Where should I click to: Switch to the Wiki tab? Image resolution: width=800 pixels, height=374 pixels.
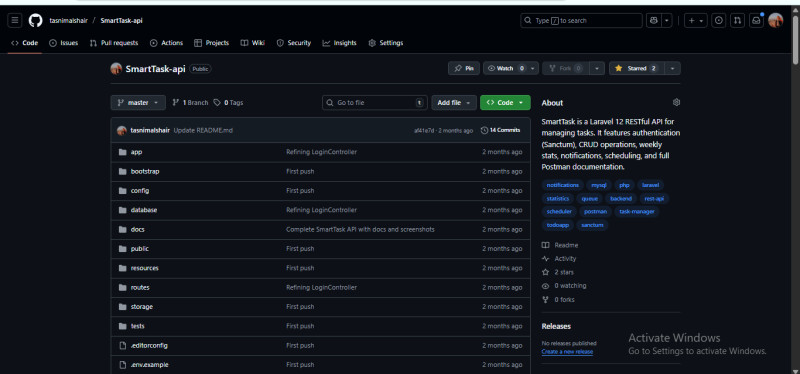coord(253,43)
